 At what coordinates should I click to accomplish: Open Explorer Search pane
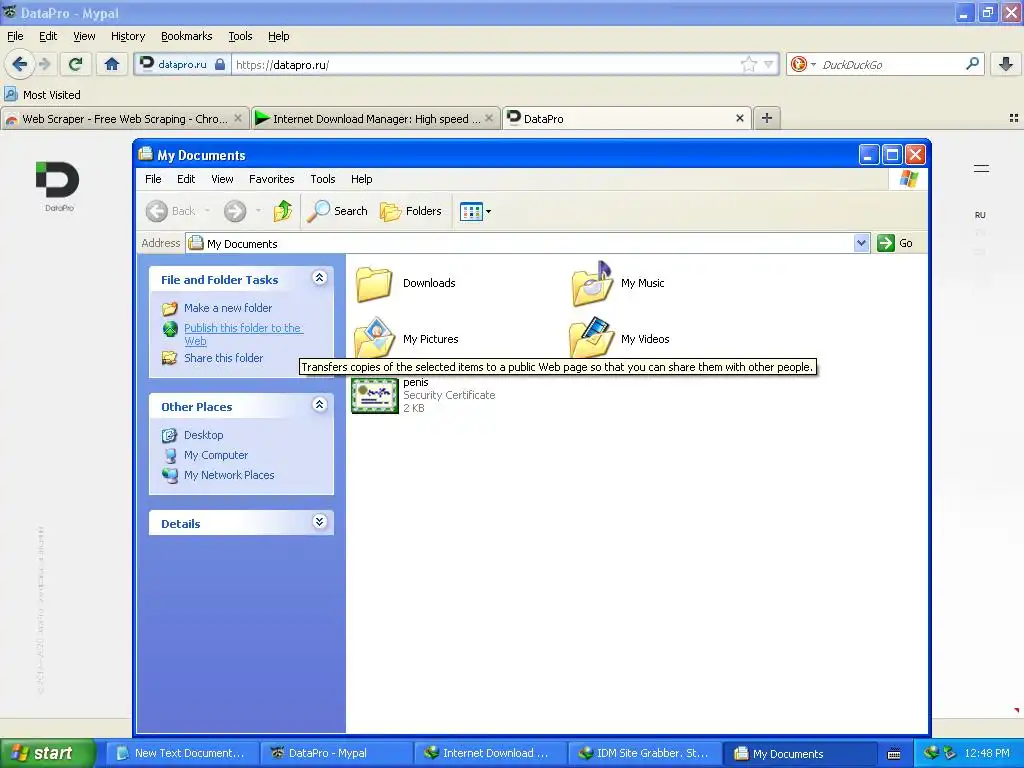coord(338,211)
